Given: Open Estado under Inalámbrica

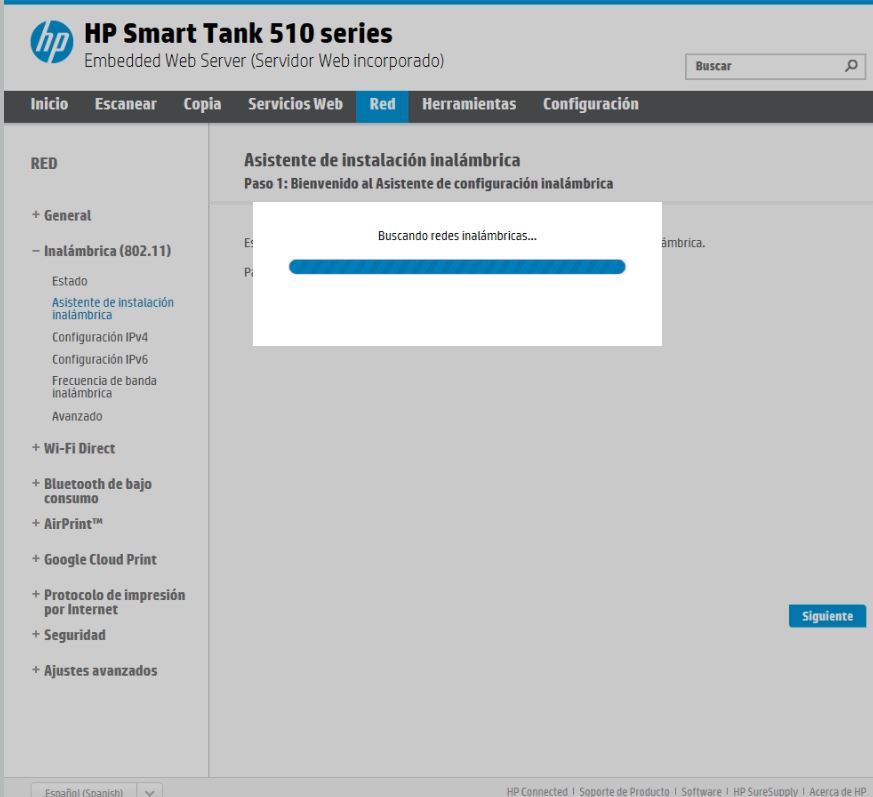Looking at the screenshot, I should 70,281.
